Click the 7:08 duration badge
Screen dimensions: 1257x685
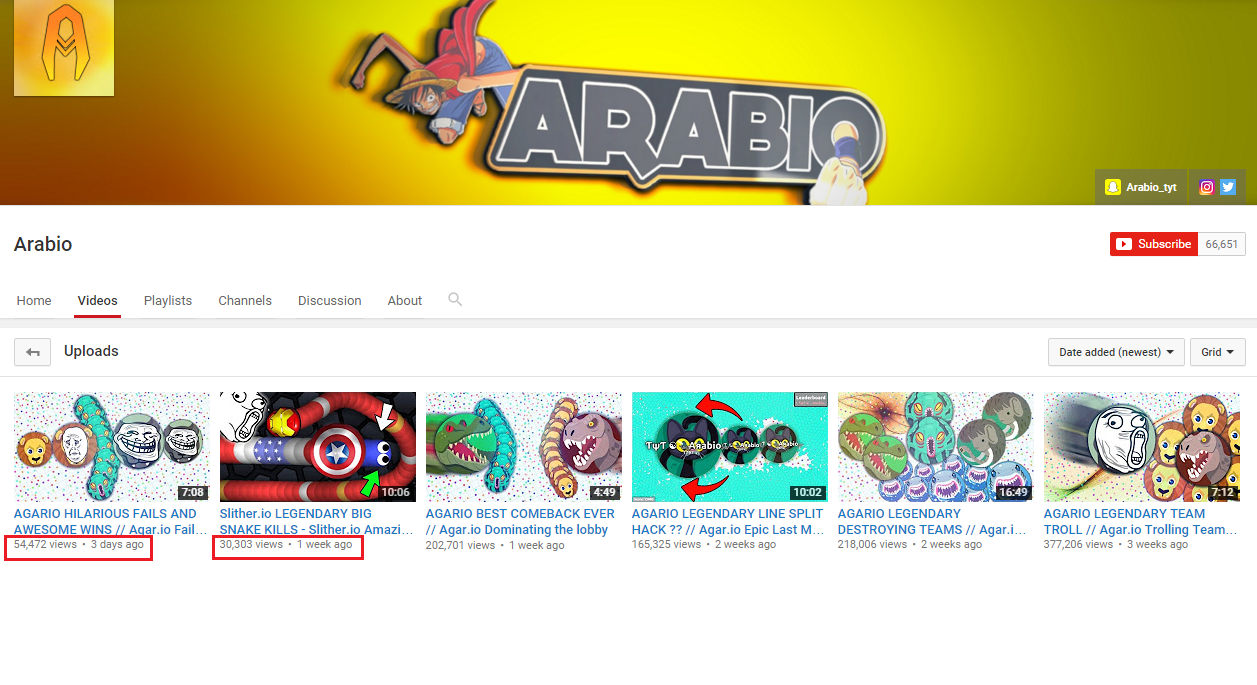click(192, 492)
